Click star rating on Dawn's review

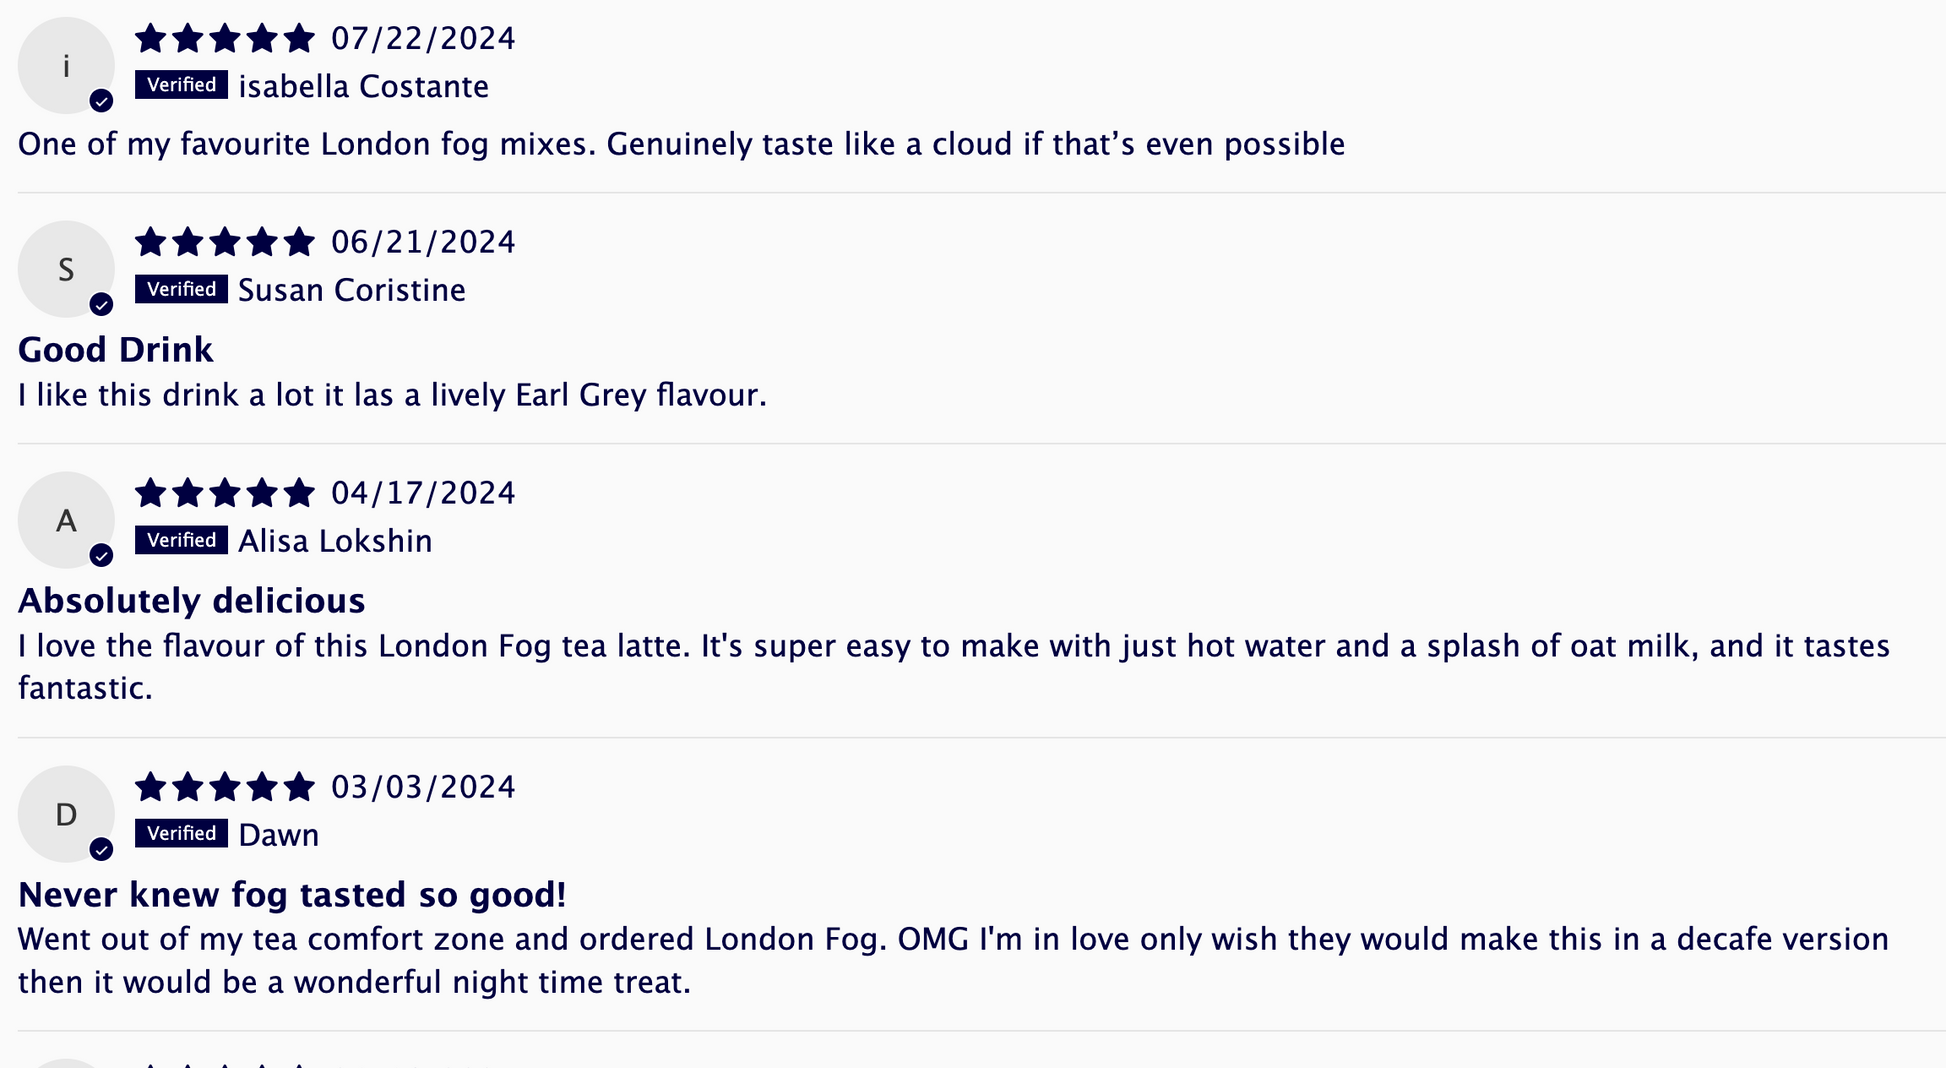225,787
